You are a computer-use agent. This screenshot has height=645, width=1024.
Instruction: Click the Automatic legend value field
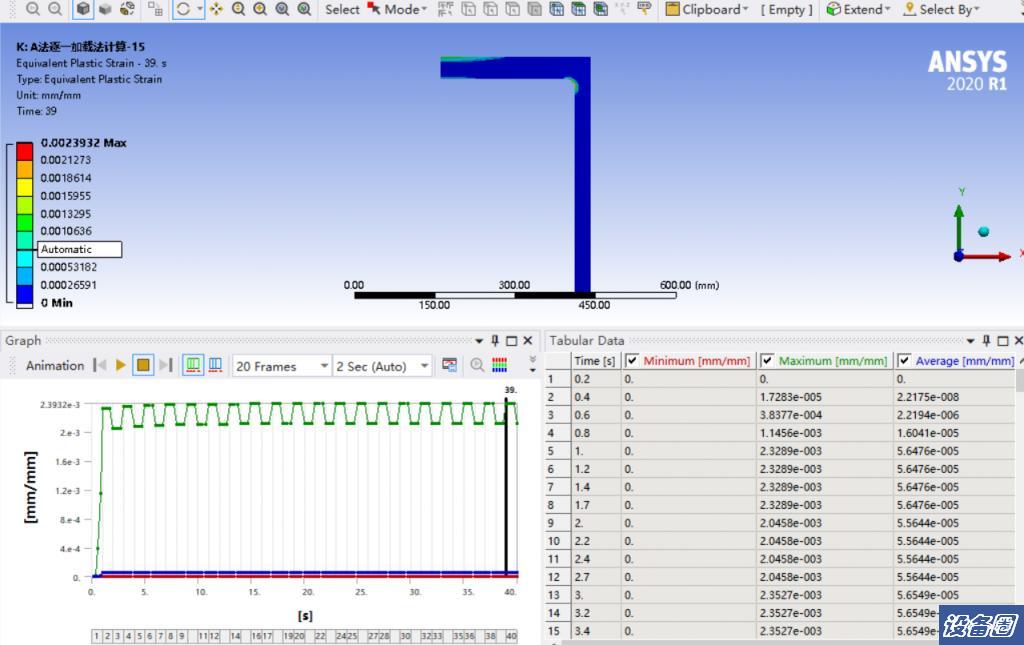pyautogui.click(x=80, y=249)
